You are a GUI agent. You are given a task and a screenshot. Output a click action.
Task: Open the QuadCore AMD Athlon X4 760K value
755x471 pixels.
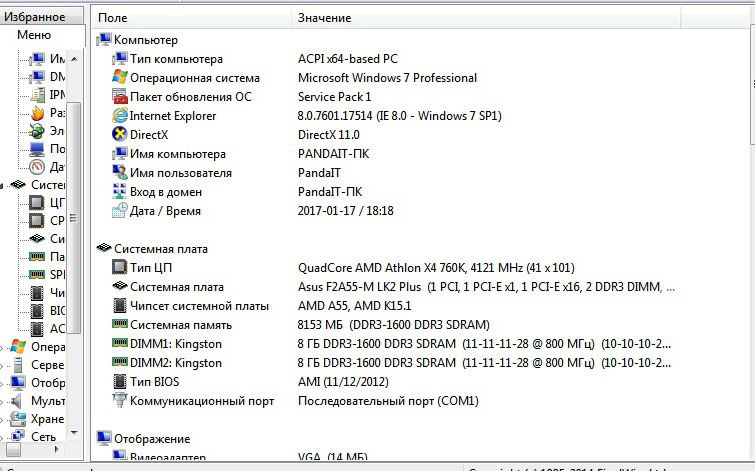[436, 268]
